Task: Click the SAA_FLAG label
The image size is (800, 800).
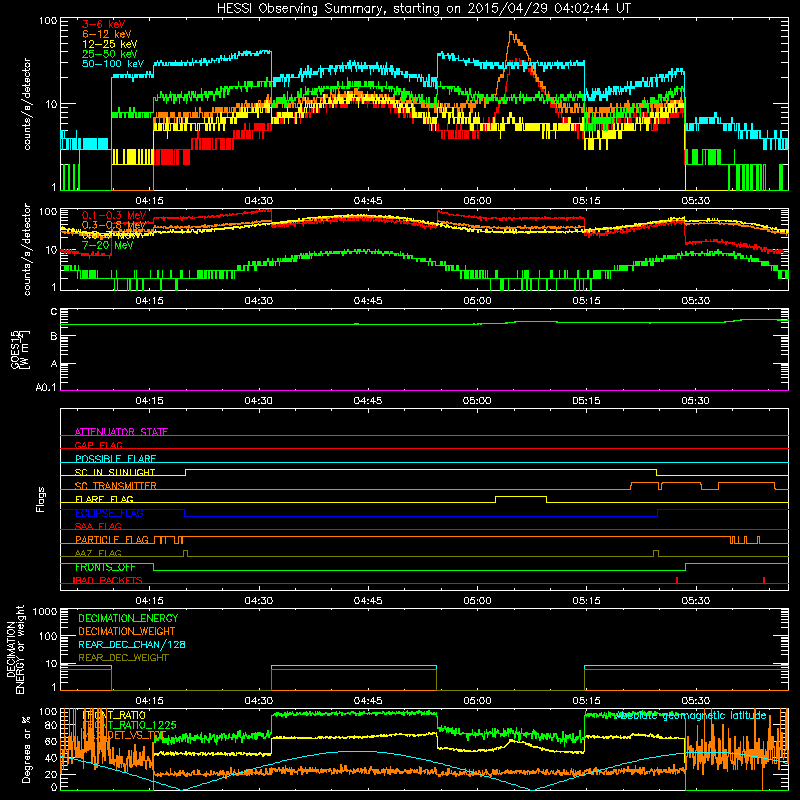Action: click(98, 526)
